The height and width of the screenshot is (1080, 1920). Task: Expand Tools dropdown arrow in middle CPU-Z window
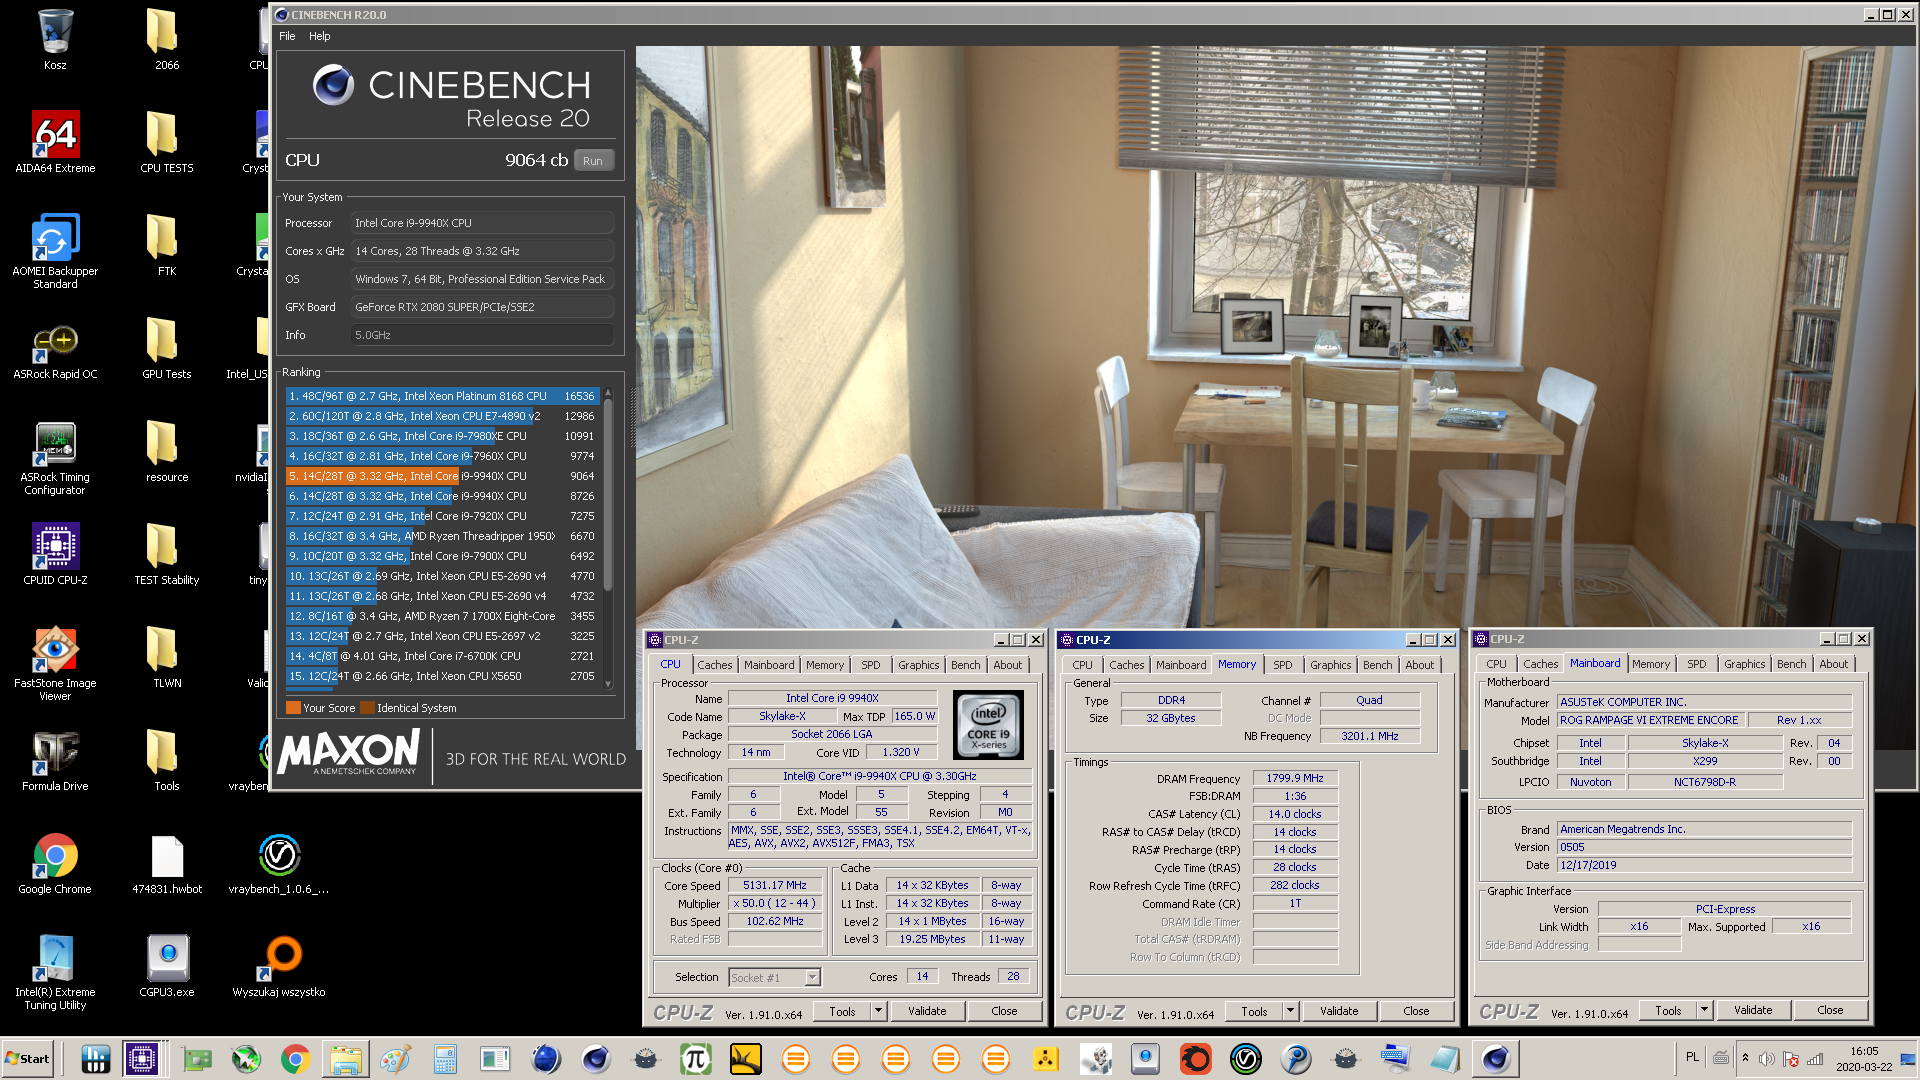[x=1290, y=1011]
